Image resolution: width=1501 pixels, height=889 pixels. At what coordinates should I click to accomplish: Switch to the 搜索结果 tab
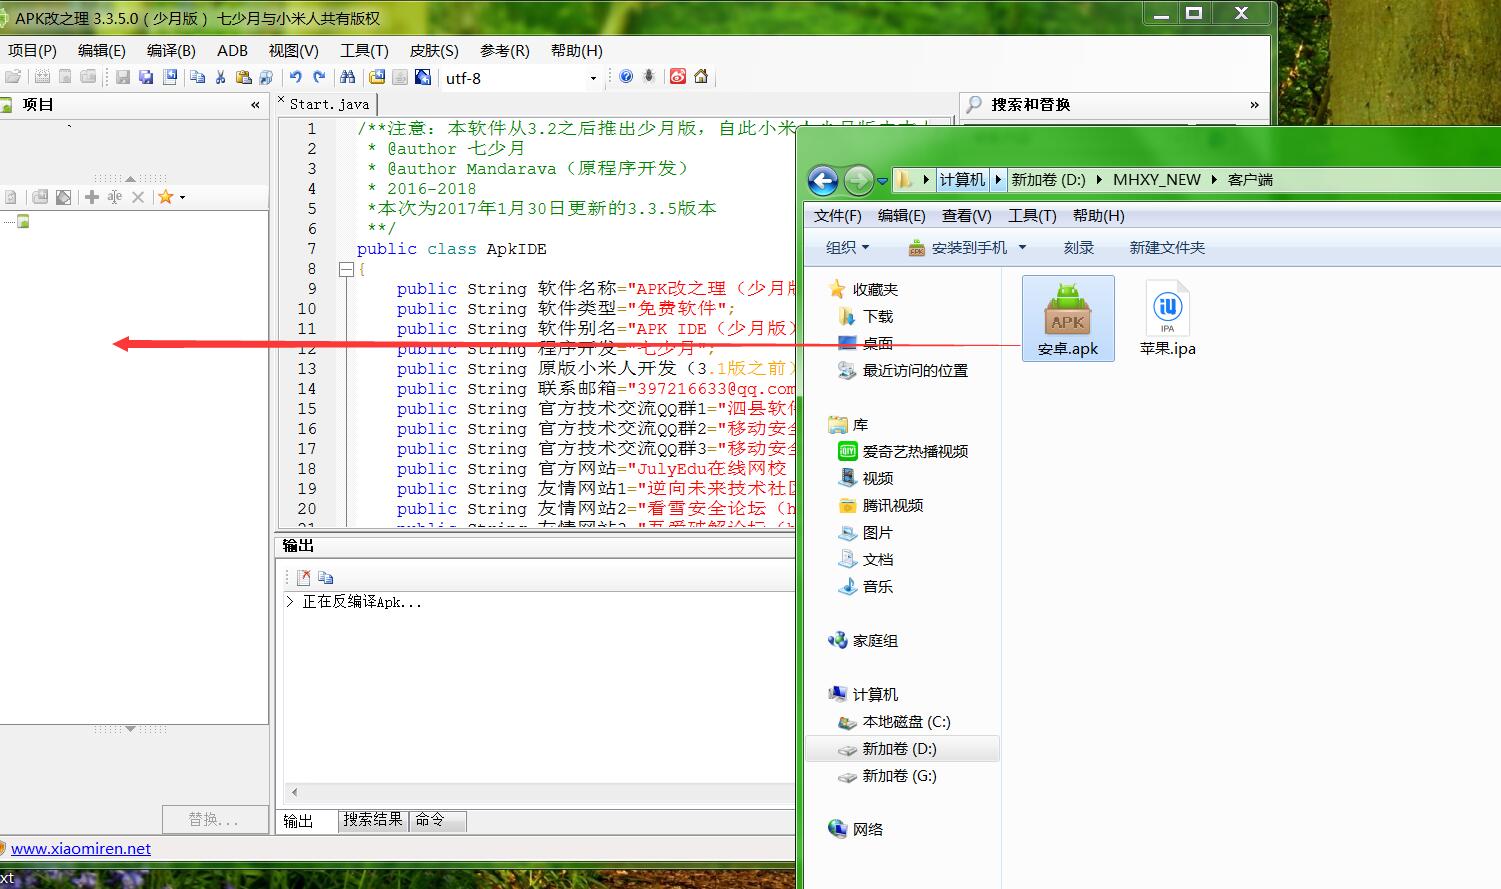coord(372,820)
